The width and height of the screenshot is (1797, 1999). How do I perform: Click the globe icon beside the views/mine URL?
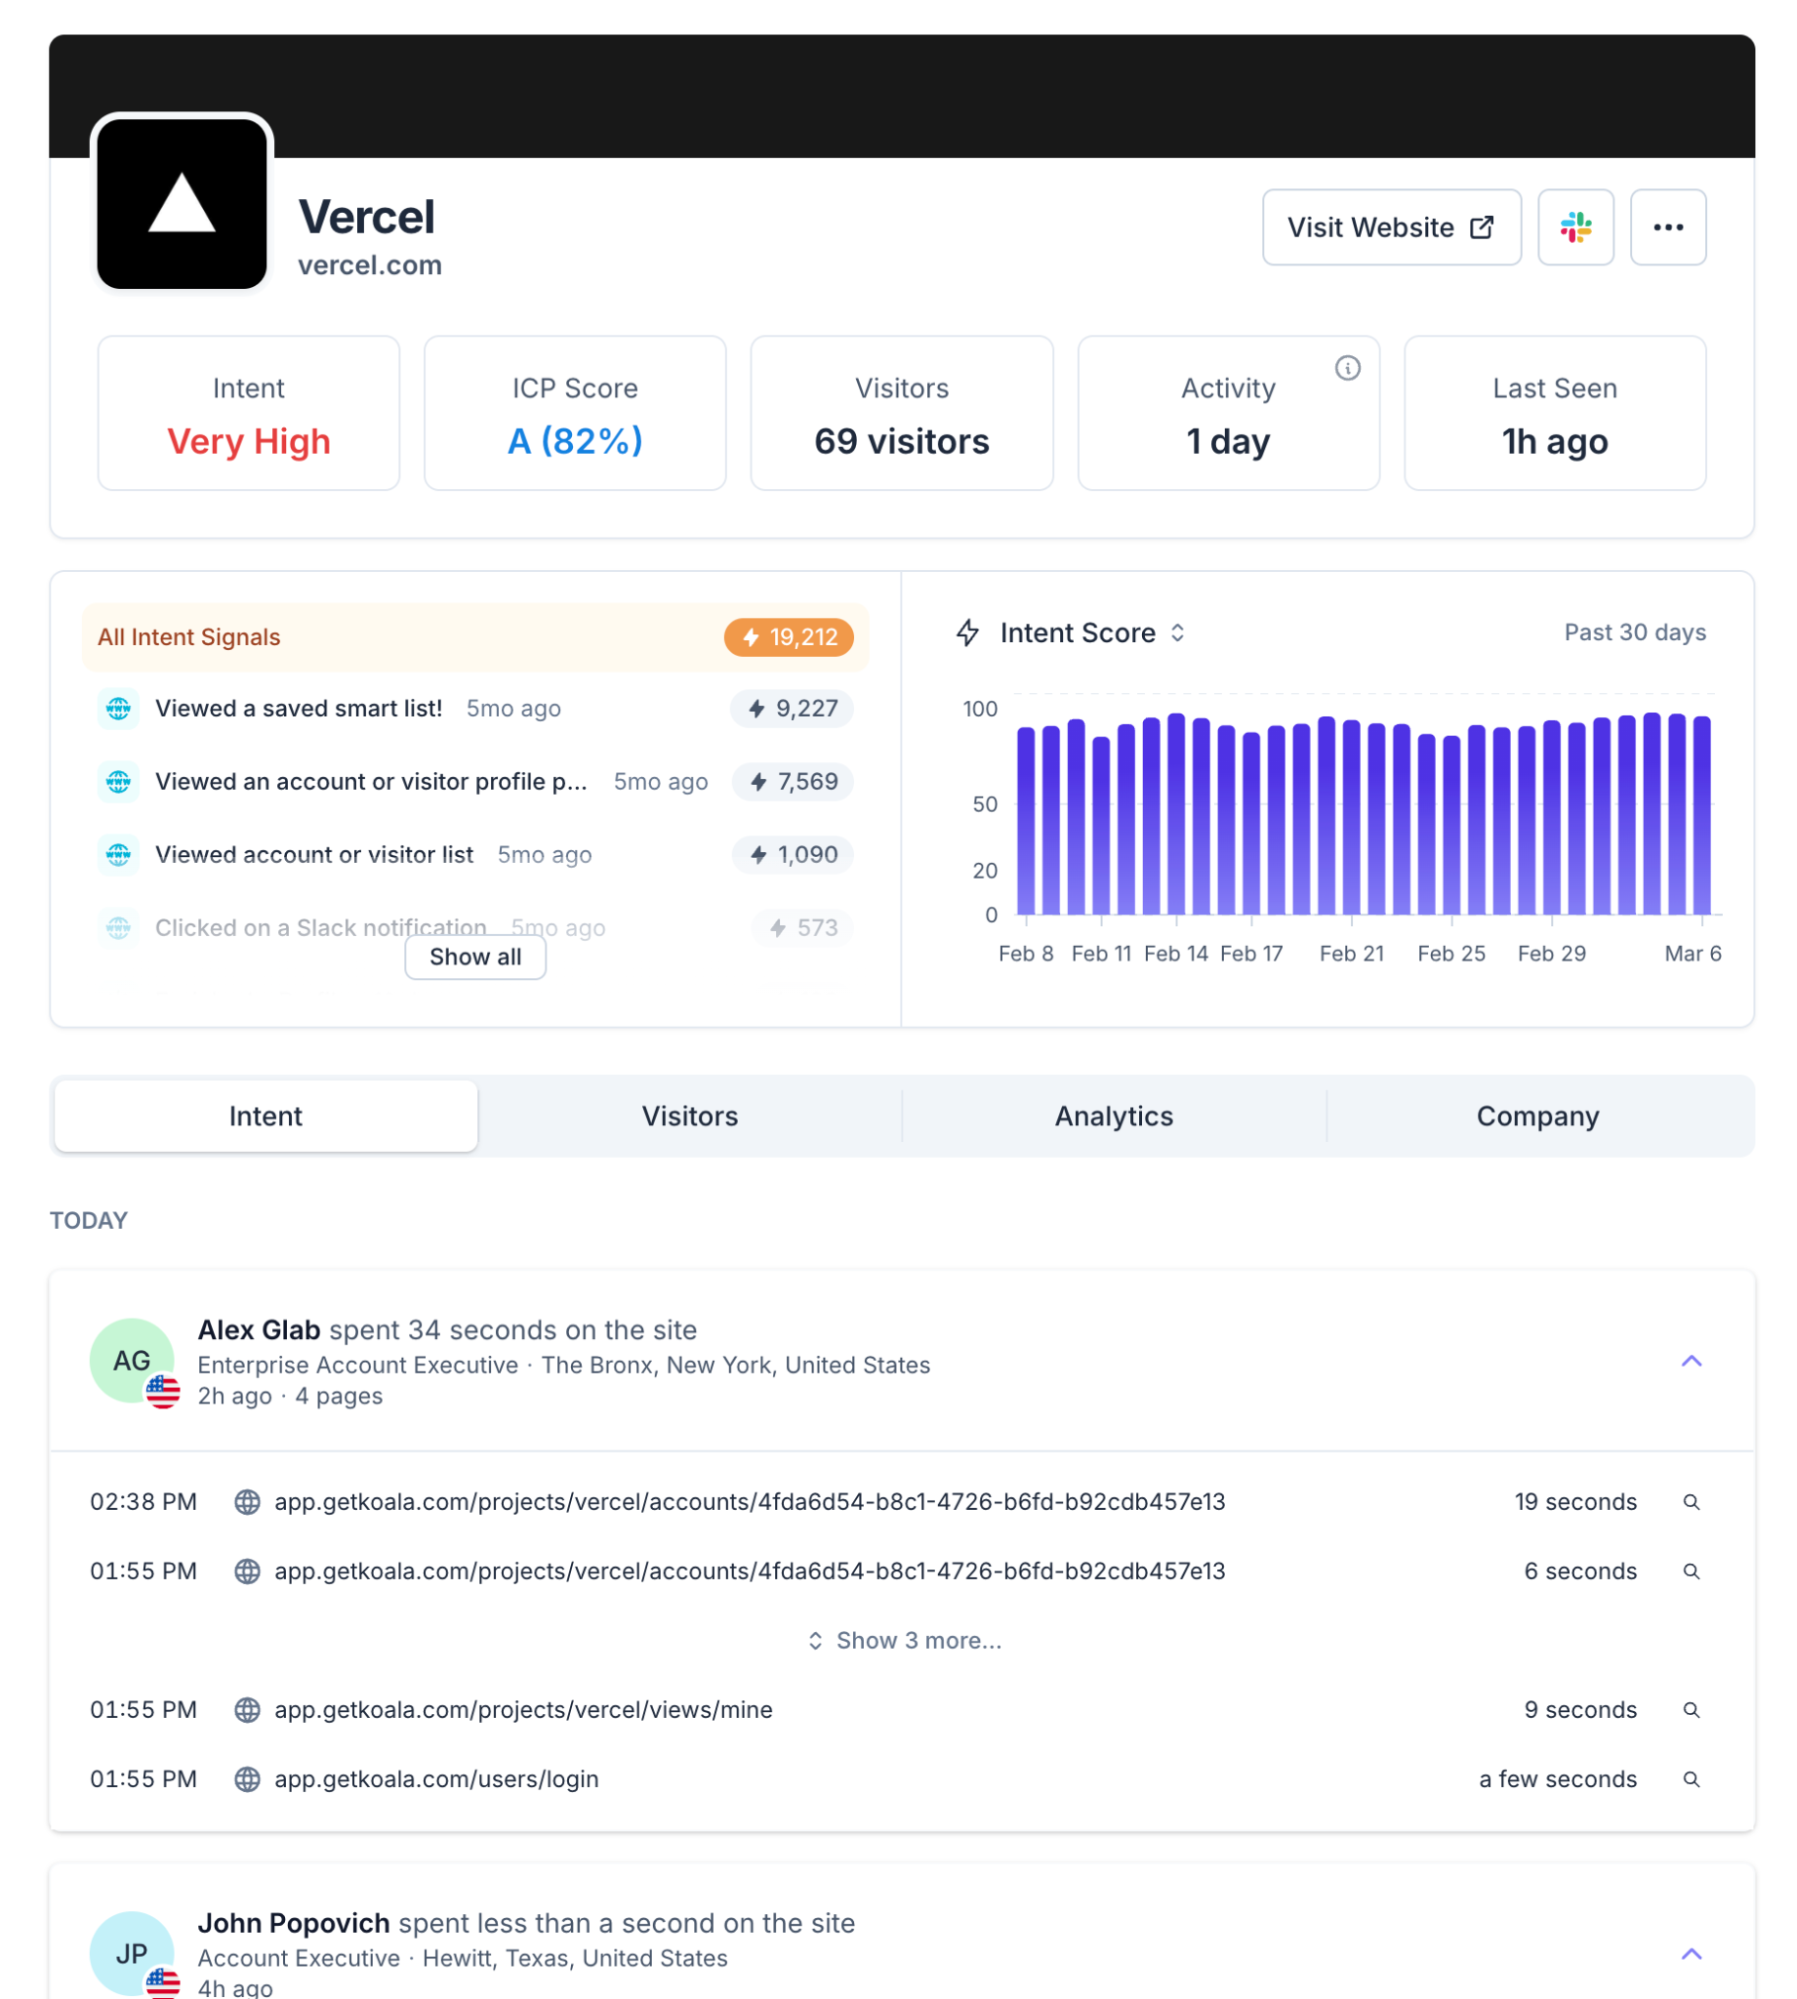247,1709
